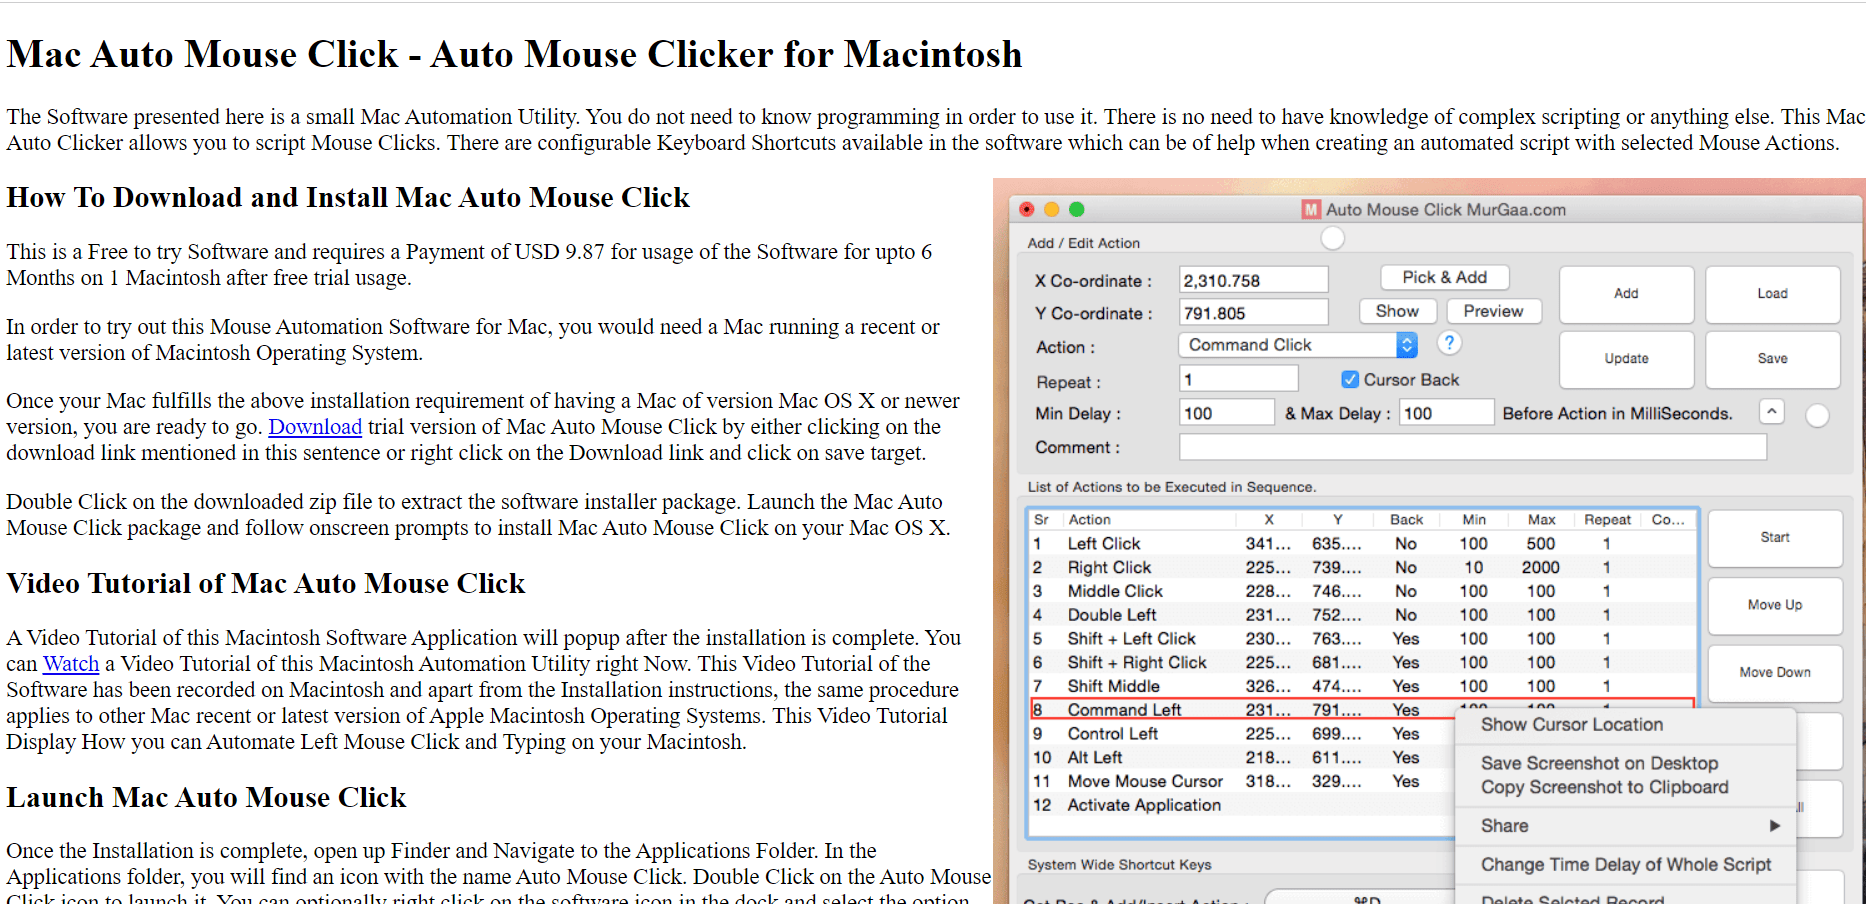
Task: Click the X Co-ordinate input field
Action: [x=1254, y=280]
